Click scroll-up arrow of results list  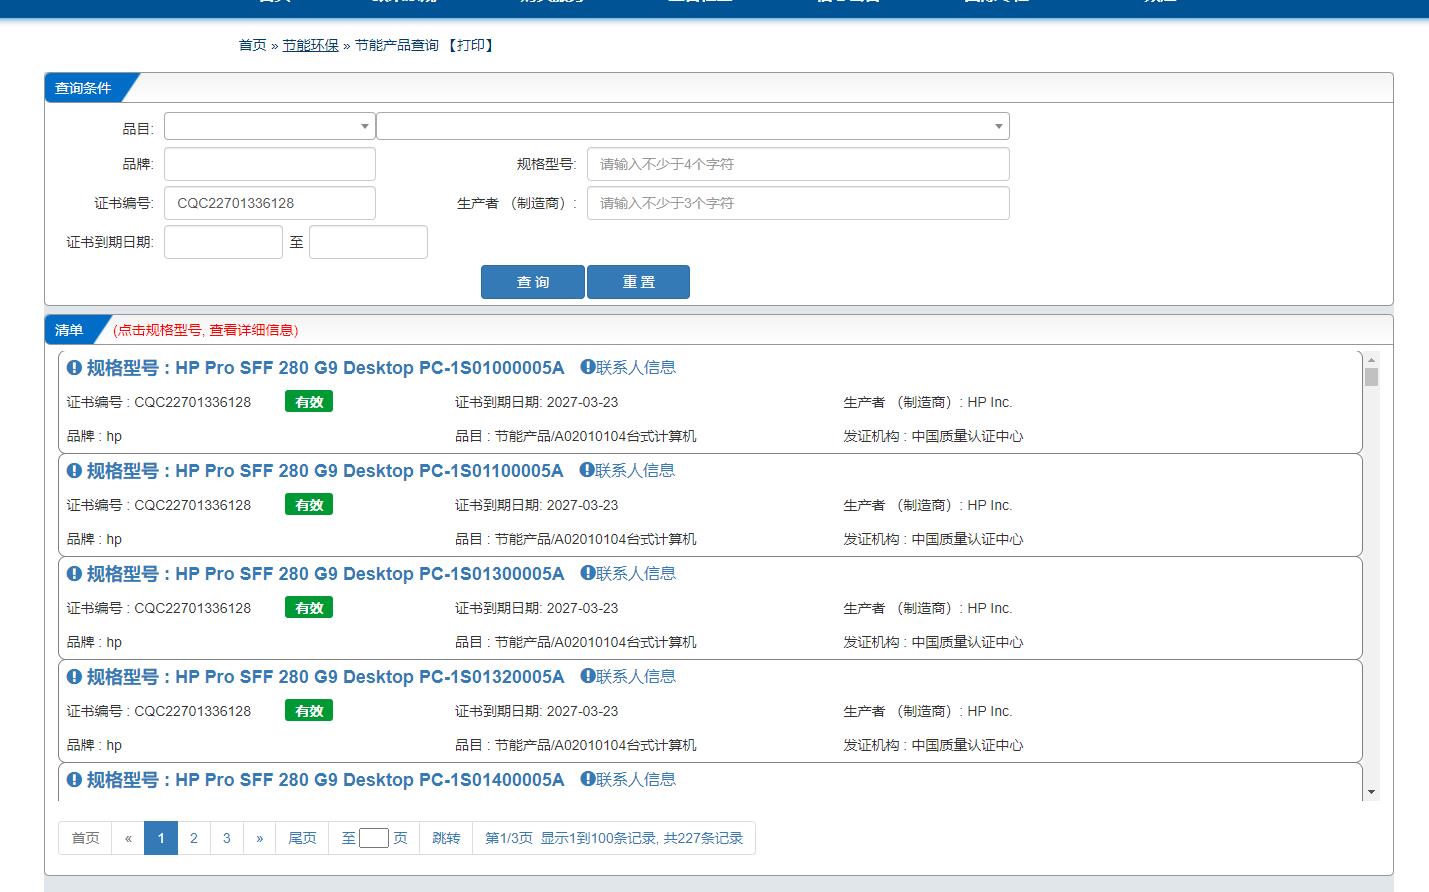1371,360
